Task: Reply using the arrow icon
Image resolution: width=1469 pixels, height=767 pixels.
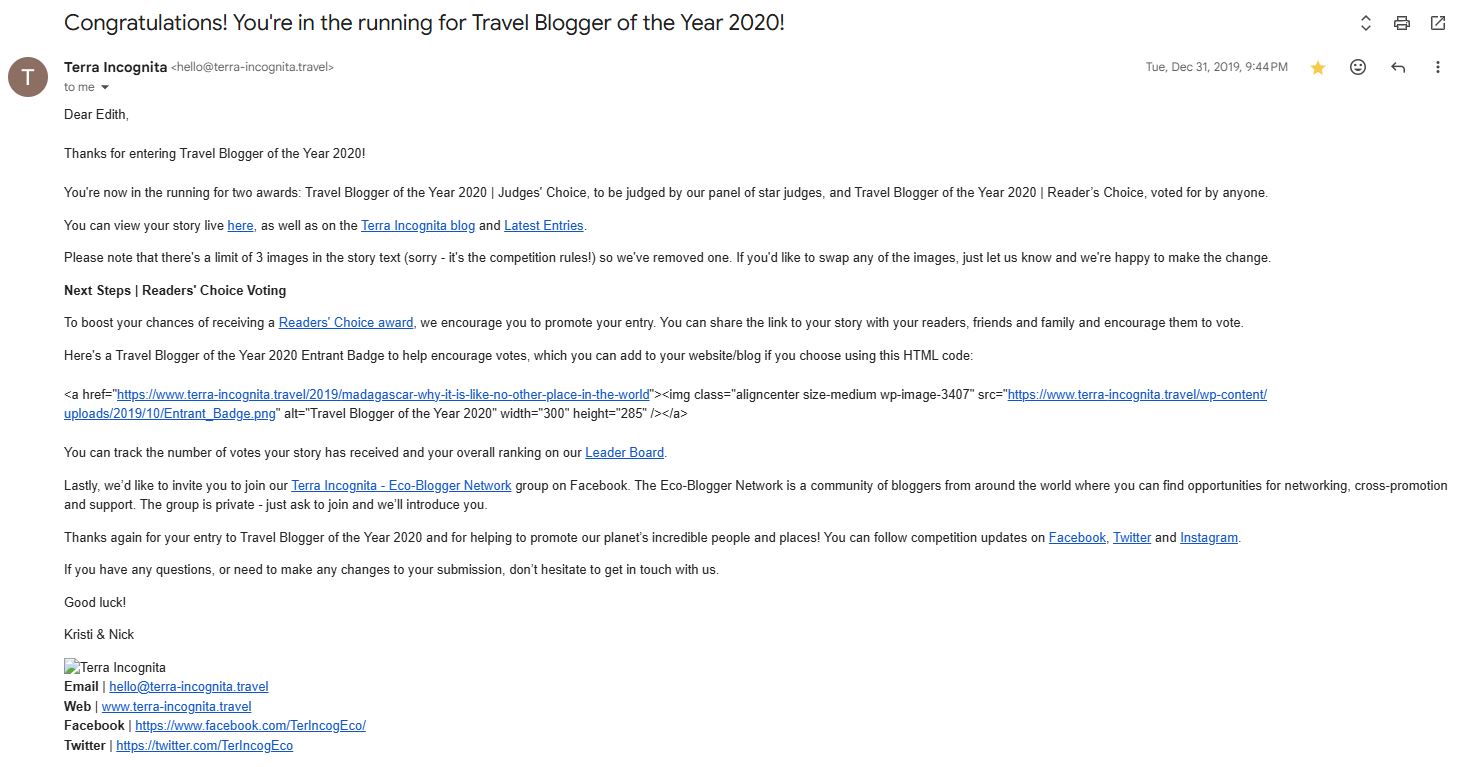Action: tap(1398, 67)
